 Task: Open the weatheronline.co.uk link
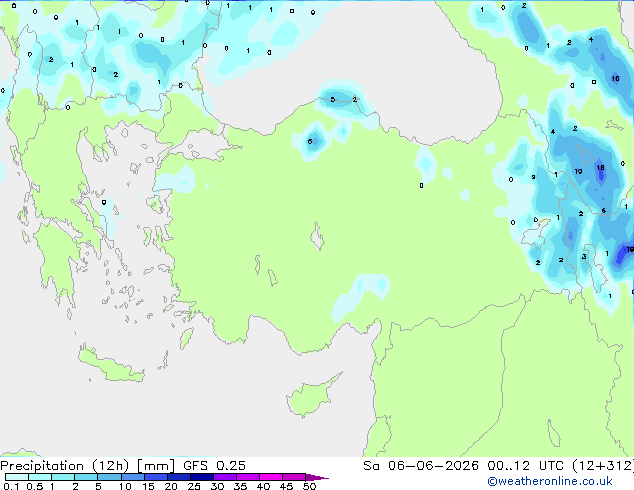pos(550,481)
